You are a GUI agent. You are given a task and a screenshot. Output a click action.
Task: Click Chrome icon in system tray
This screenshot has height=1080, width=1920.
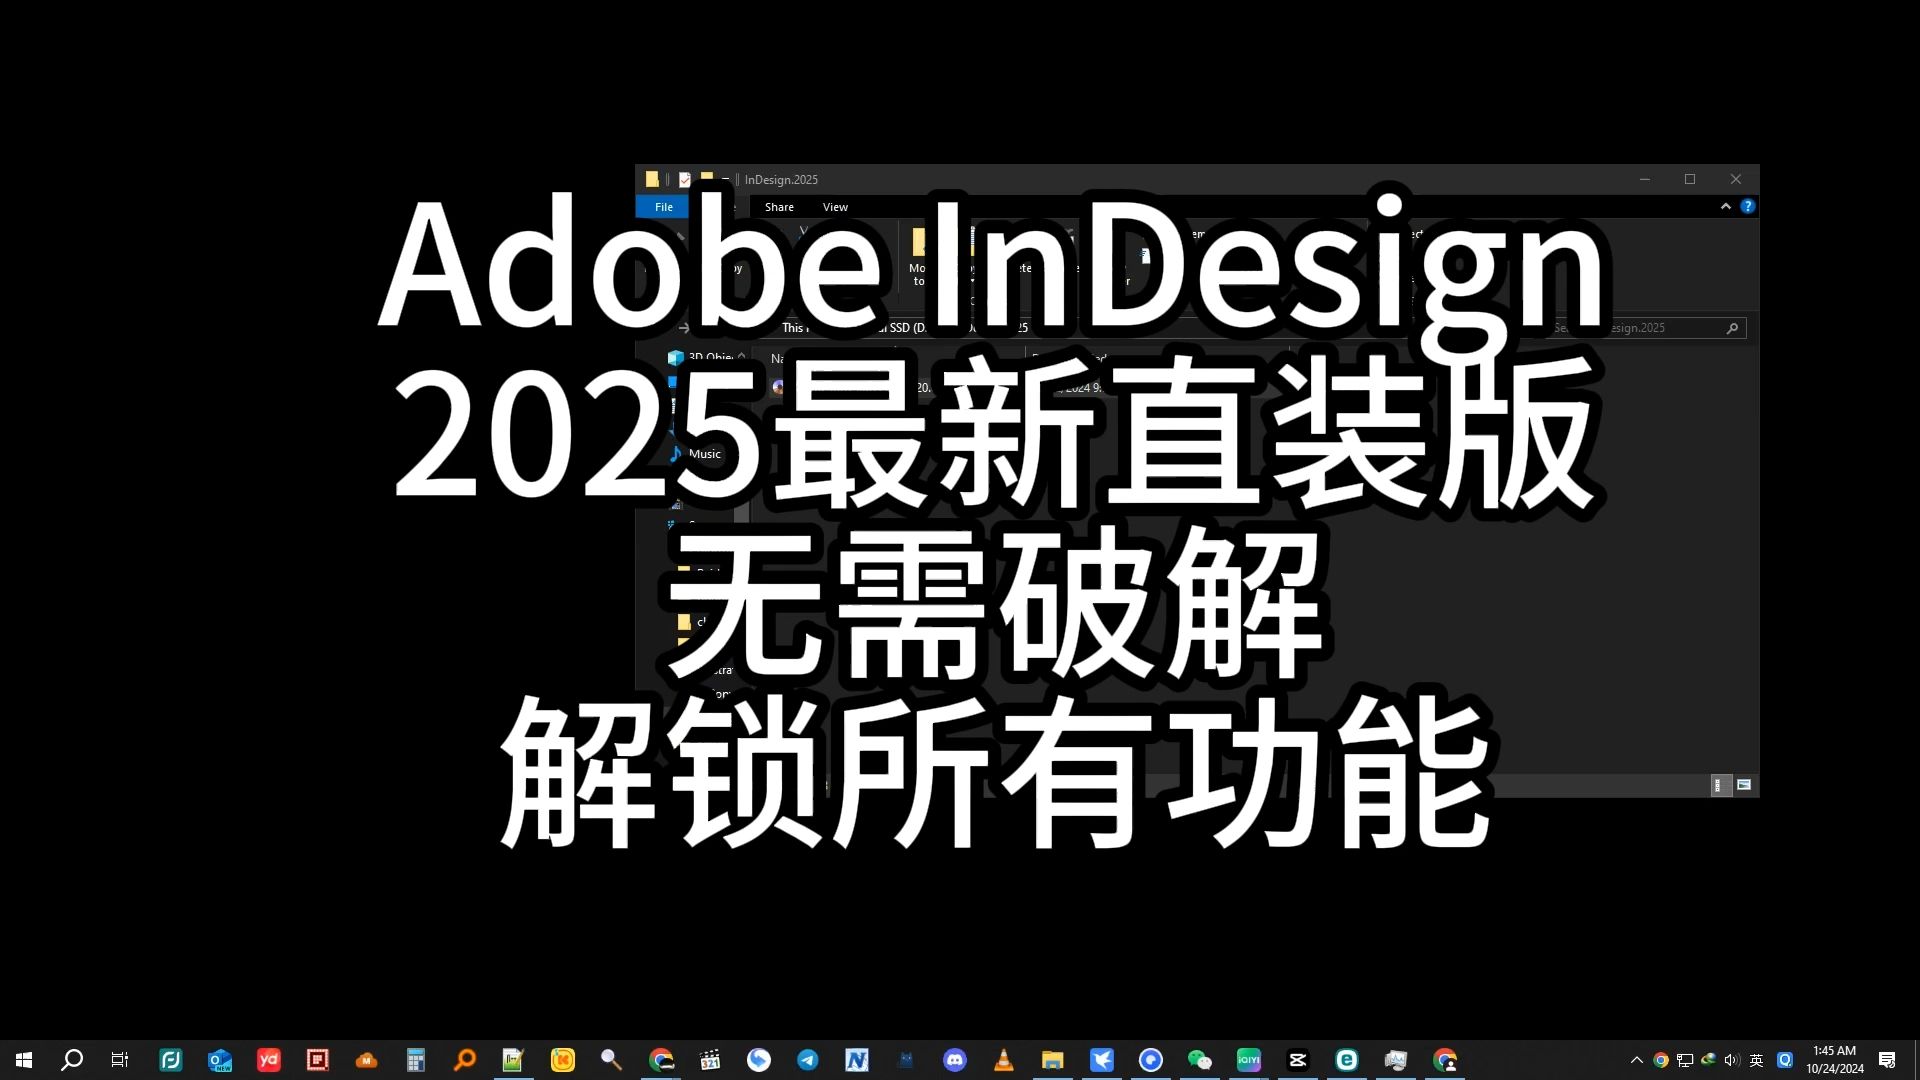[x=1661, y=1060]
